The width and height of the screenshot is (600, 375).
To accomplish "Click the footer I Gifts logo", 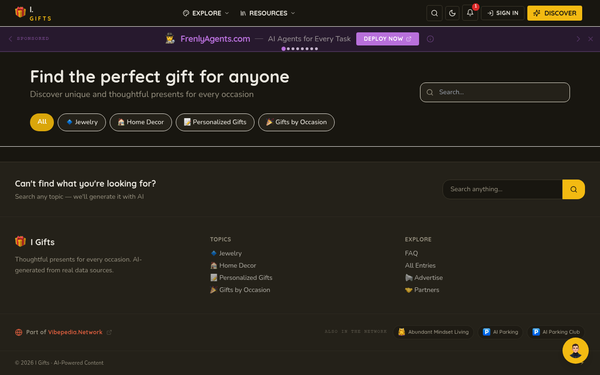I will click(x=35, y=242).
